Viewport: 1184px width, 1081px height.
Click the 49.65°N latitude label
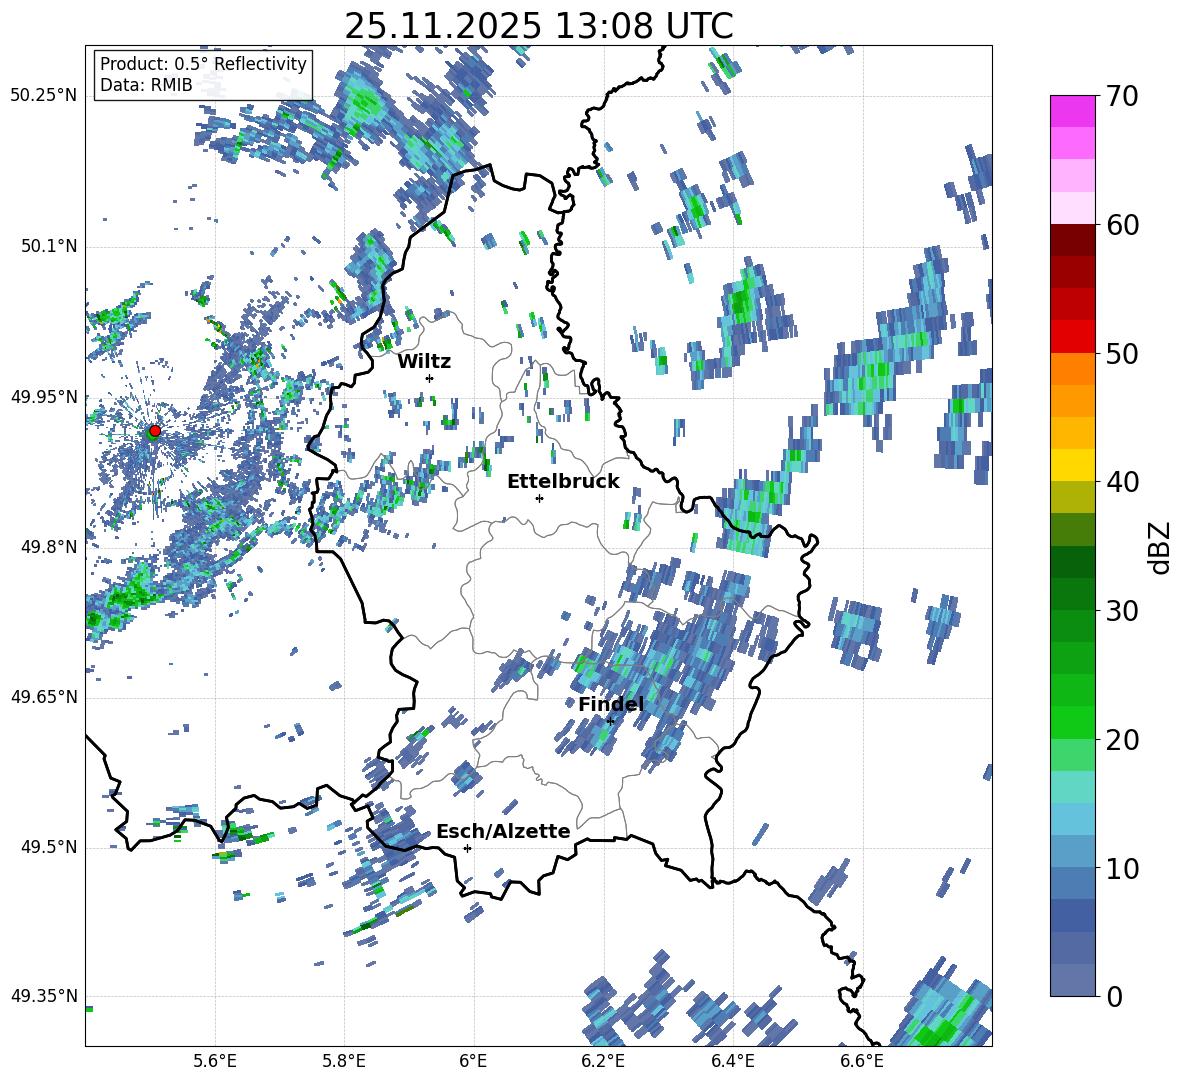click(x=44, y=697)
